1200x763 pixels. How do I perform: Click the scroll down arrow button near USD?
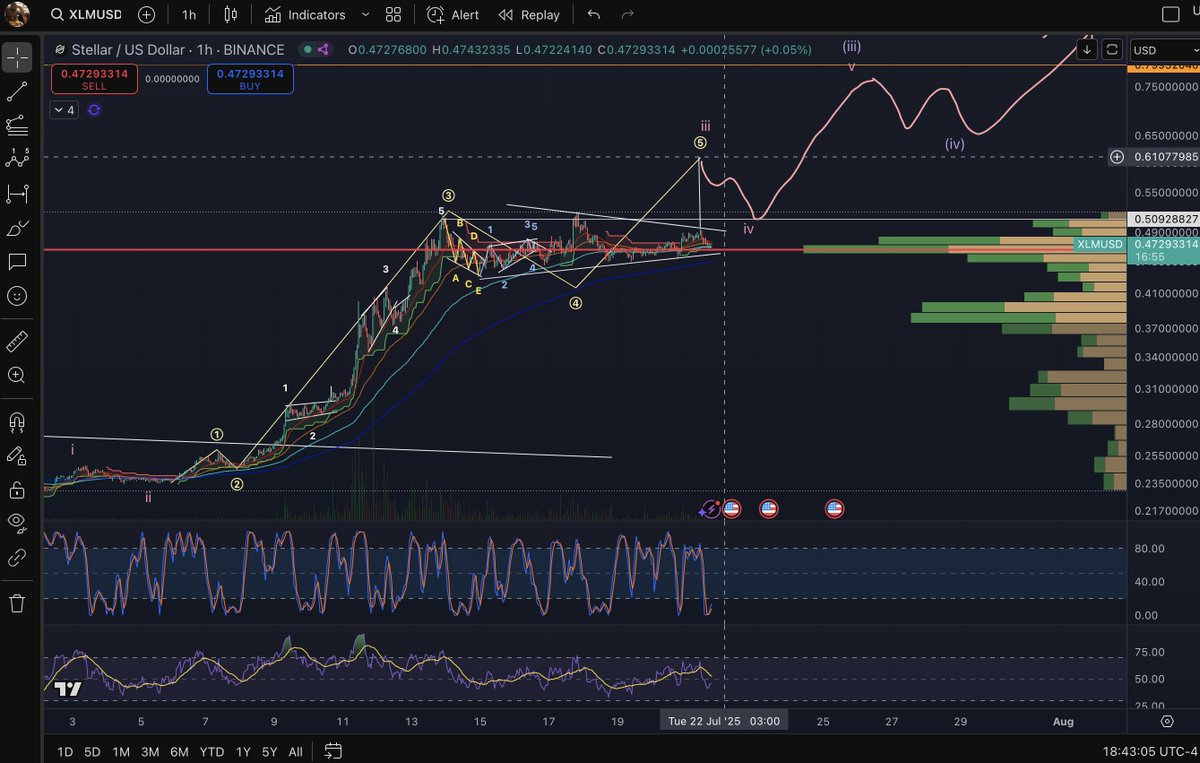(1087, 50)
